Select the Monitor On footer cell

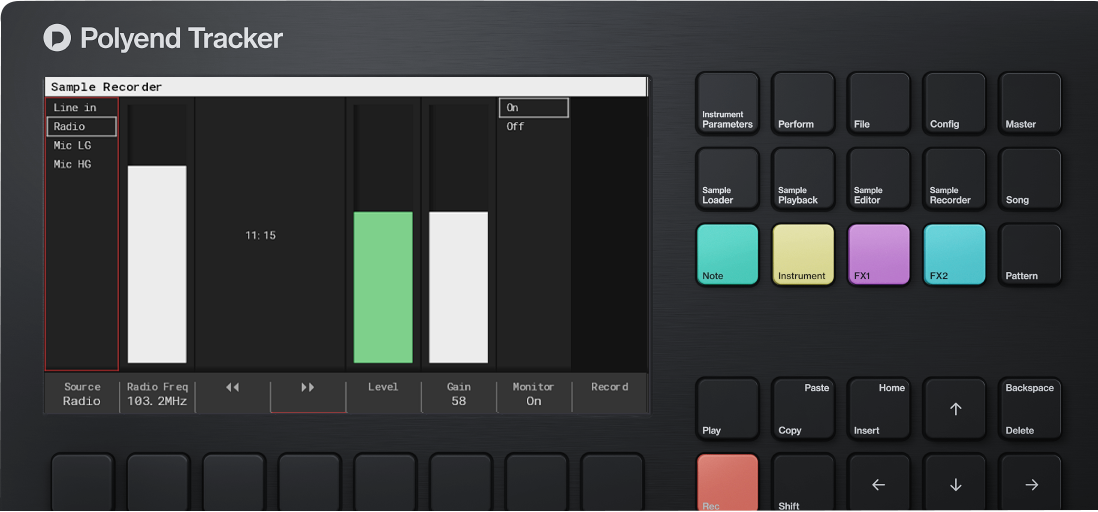(534, 394)
